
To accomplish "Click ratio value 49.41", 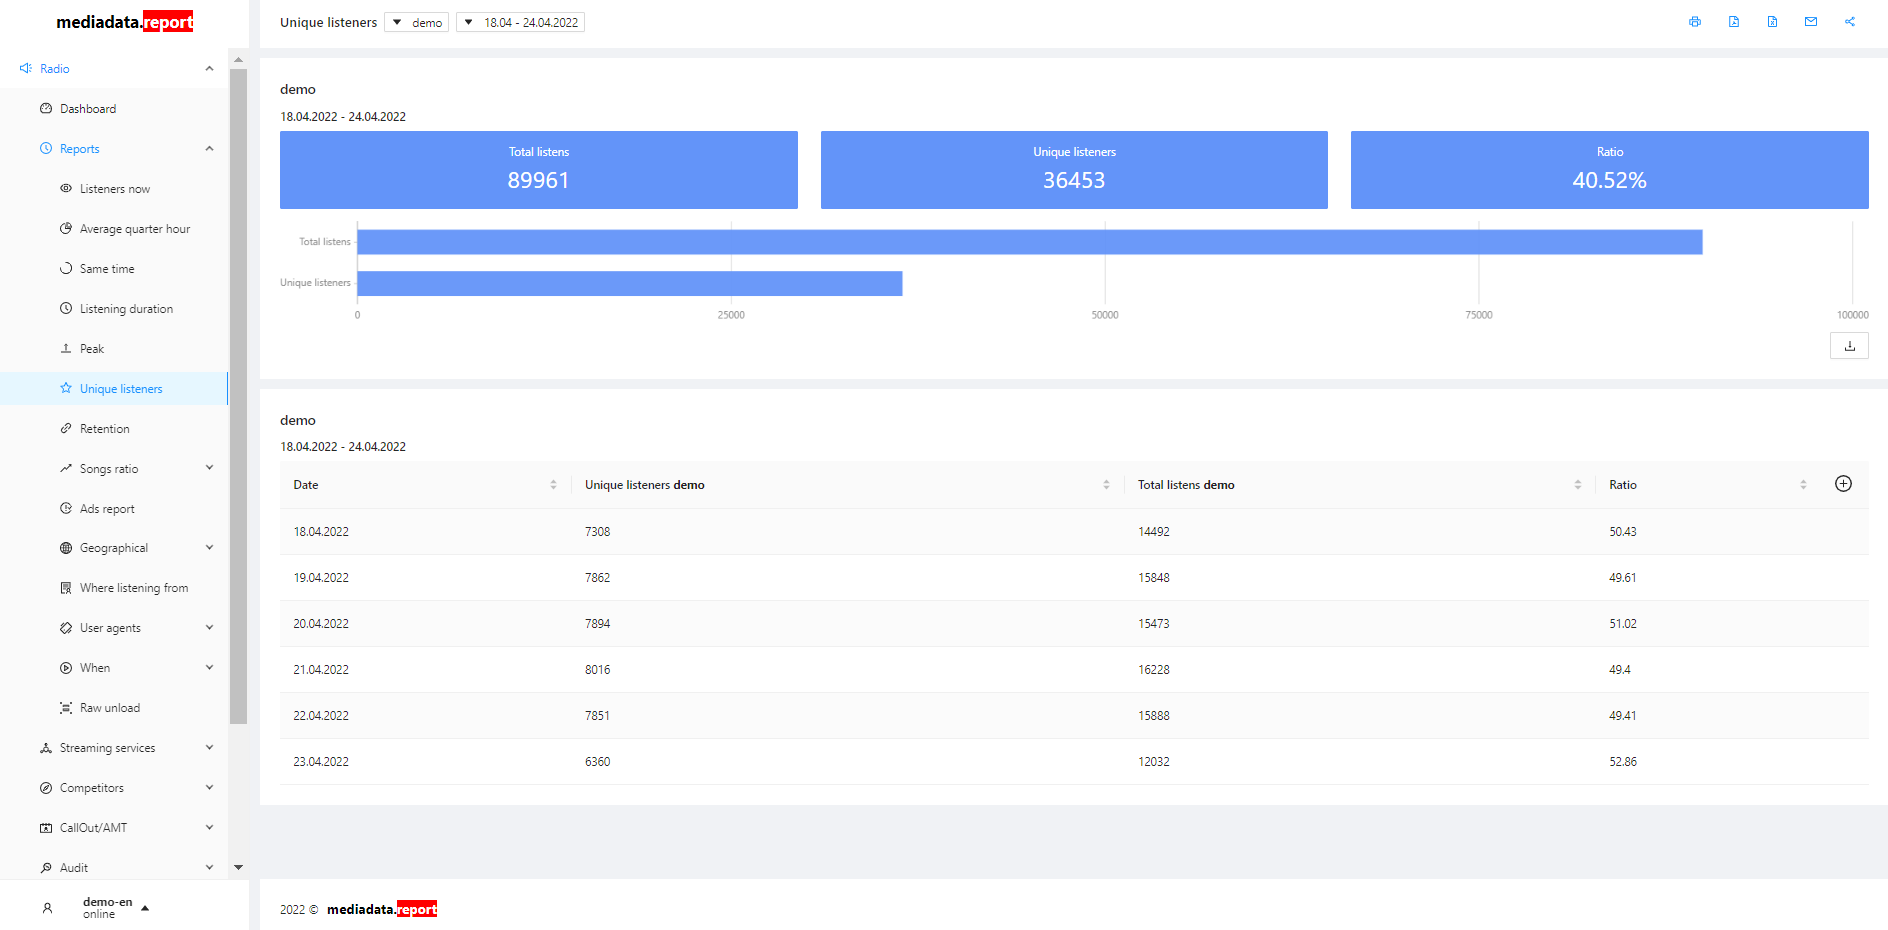I will click(x=1623, y=716).
